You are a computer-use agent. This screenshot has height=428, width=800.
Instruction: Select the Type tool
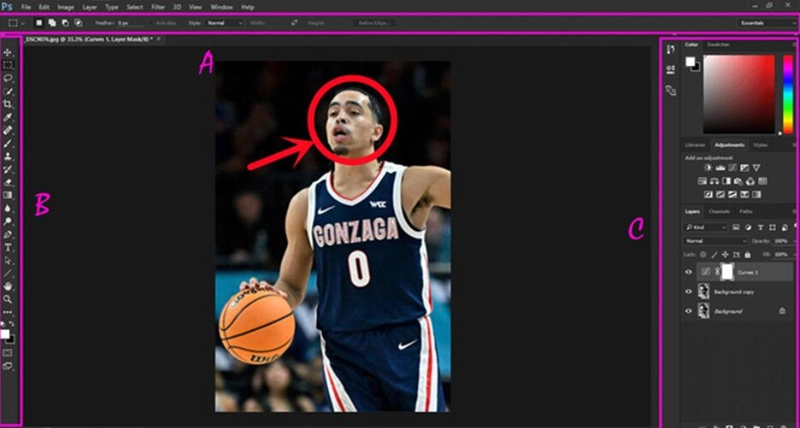pyautogui.click(x=9, y=246)
